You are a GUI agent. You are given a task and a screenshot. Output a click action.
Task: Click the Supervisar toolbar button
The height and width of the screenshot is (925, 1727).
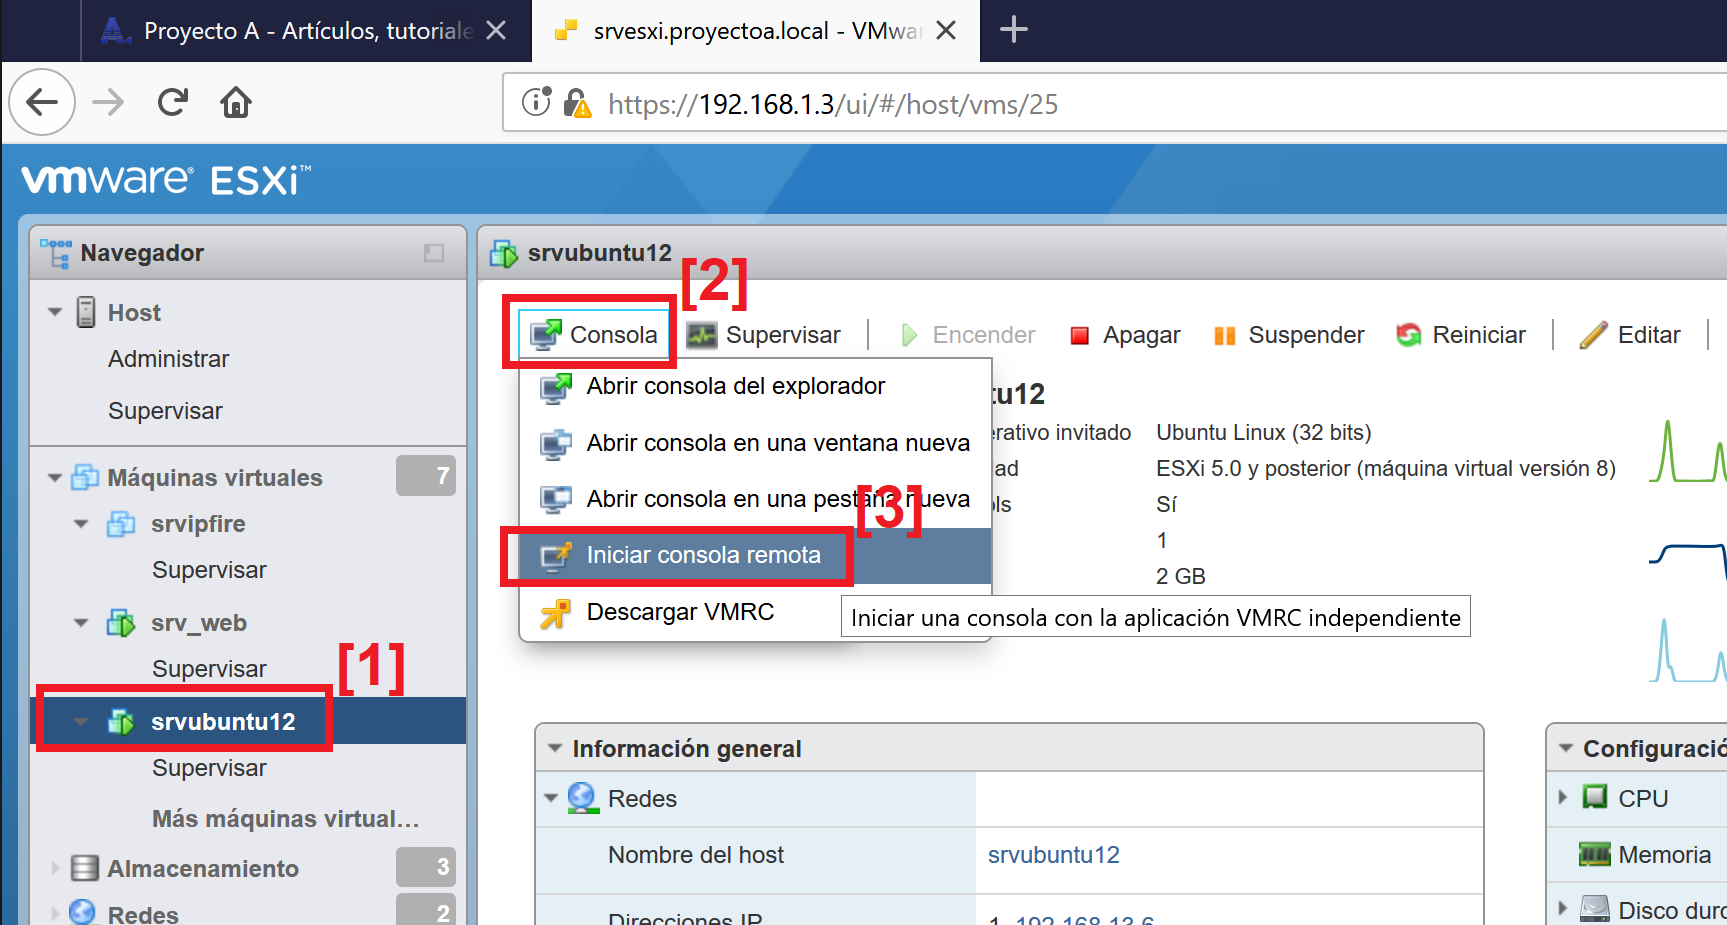point(764,335)
